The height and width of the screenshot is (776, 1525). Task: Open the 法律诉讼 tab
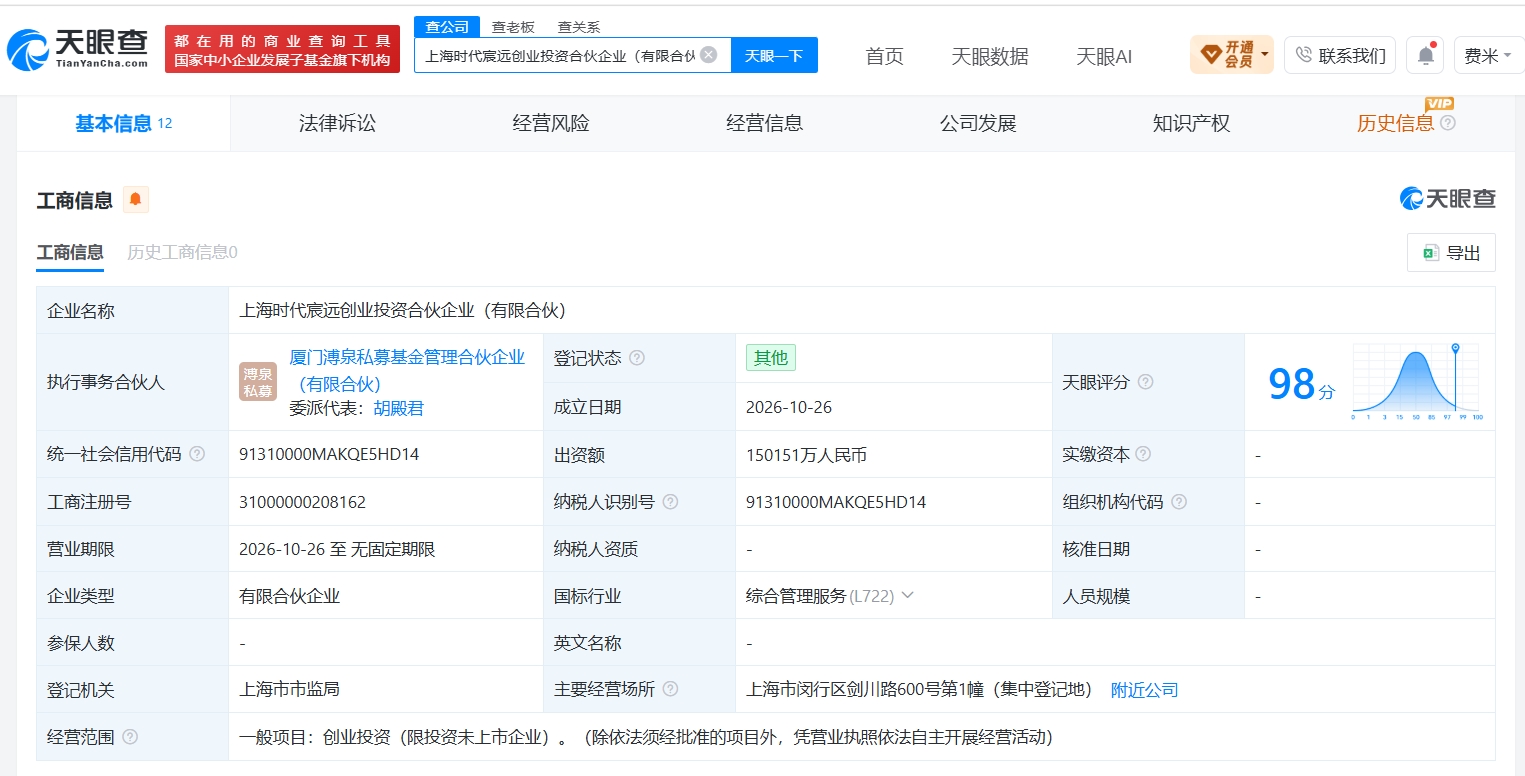click(x=338, y=123)
